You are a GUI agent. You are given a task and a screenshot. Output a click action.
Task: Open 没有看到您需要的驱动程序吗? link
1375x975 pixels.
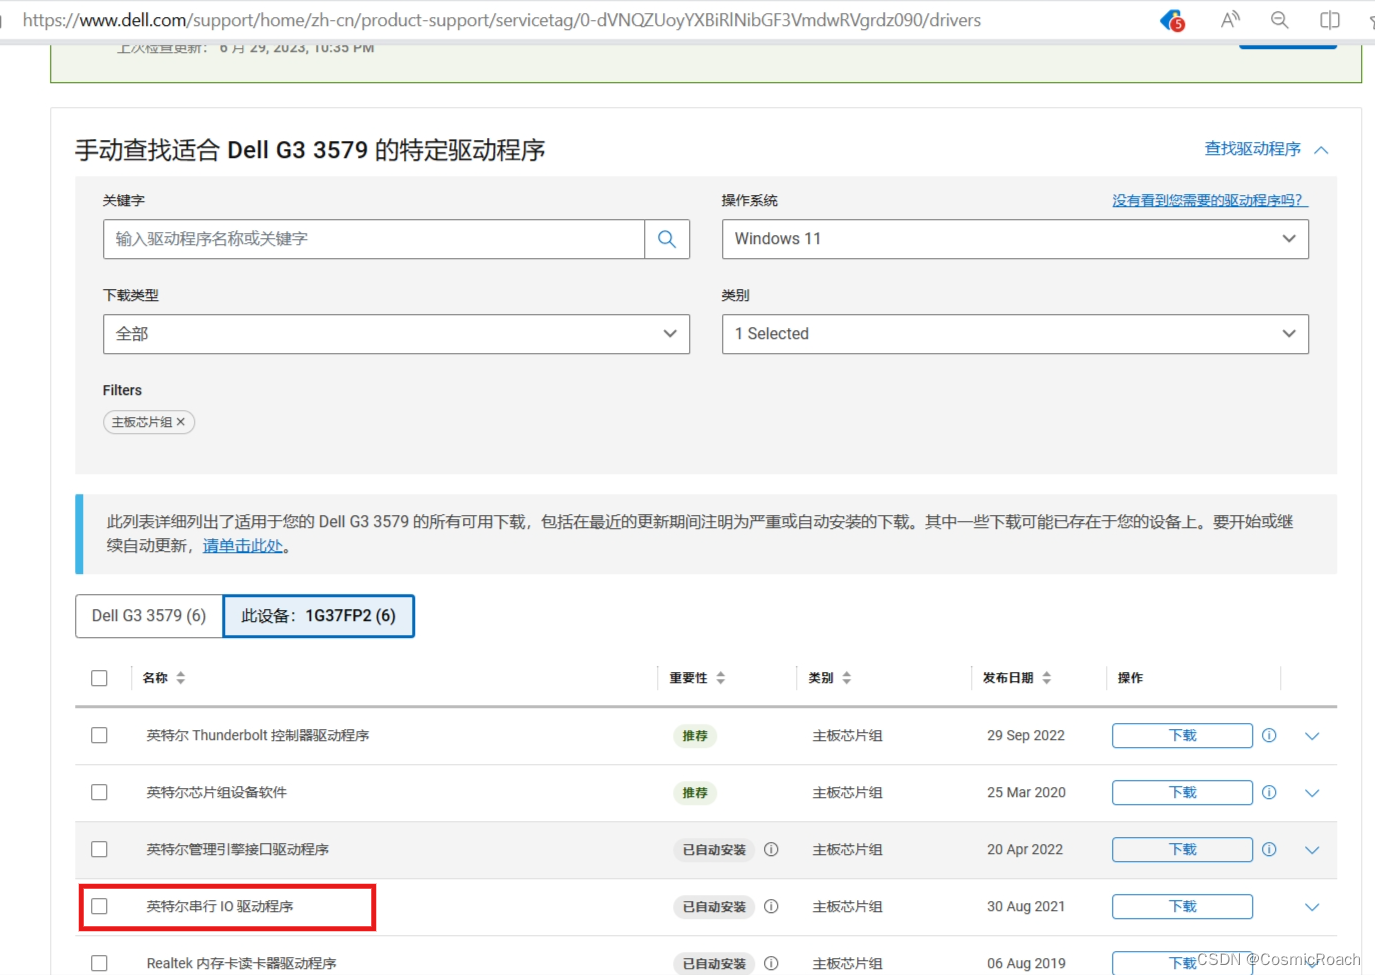tap(1210, 200)
